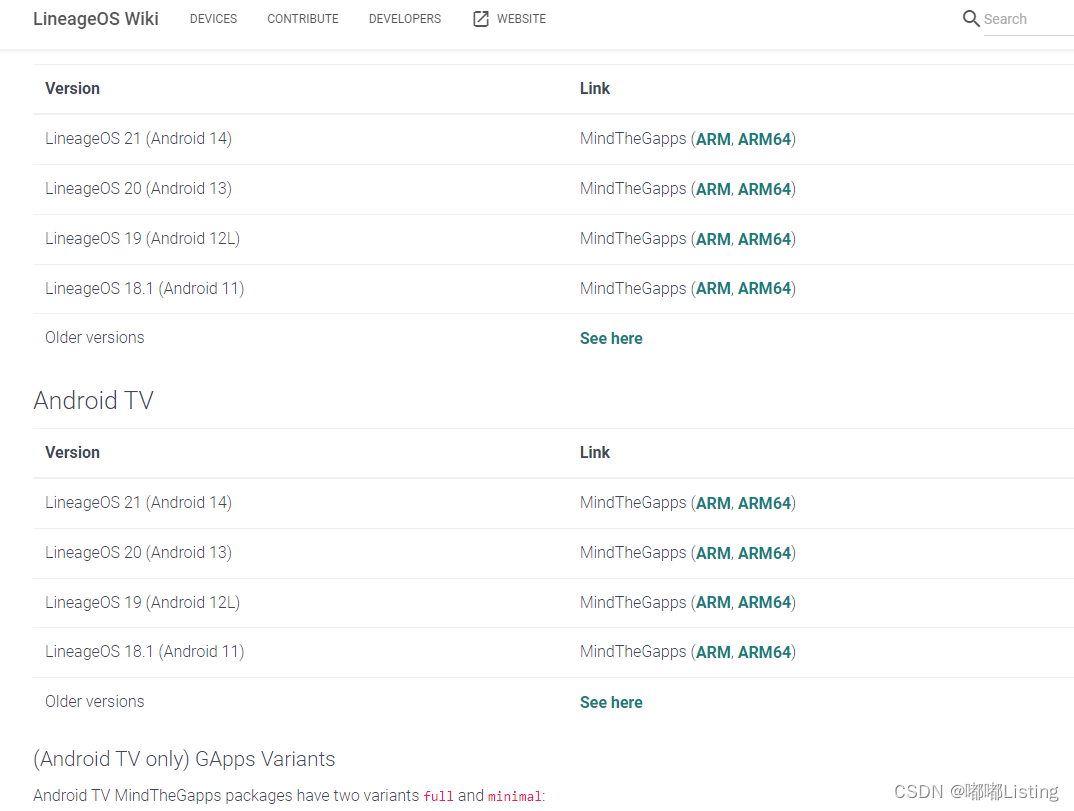This screenshot has width=1074, height=811.
Task: Download ARM64 for Android TV LineageOS 19
Action: pos(764,602)
